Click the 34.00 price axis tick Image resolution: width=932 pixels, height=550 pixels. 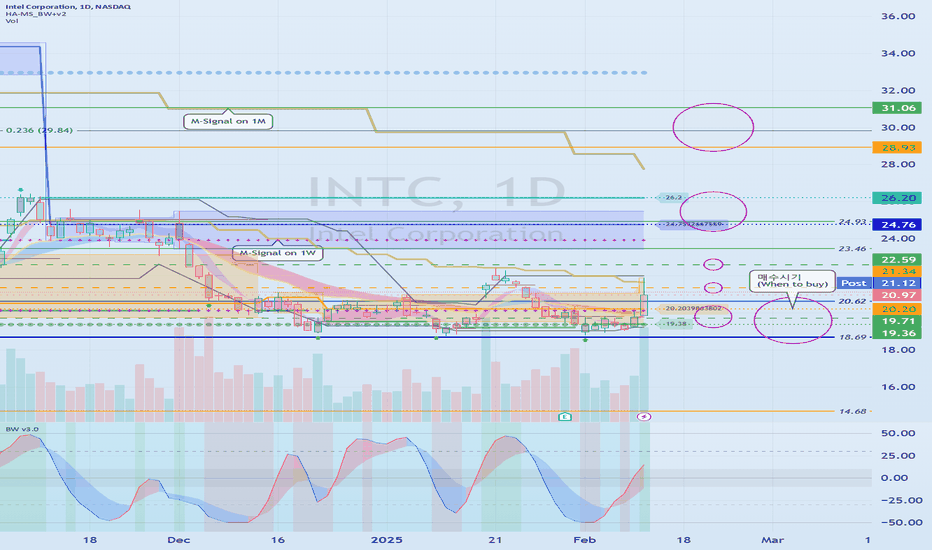[898, 54]
